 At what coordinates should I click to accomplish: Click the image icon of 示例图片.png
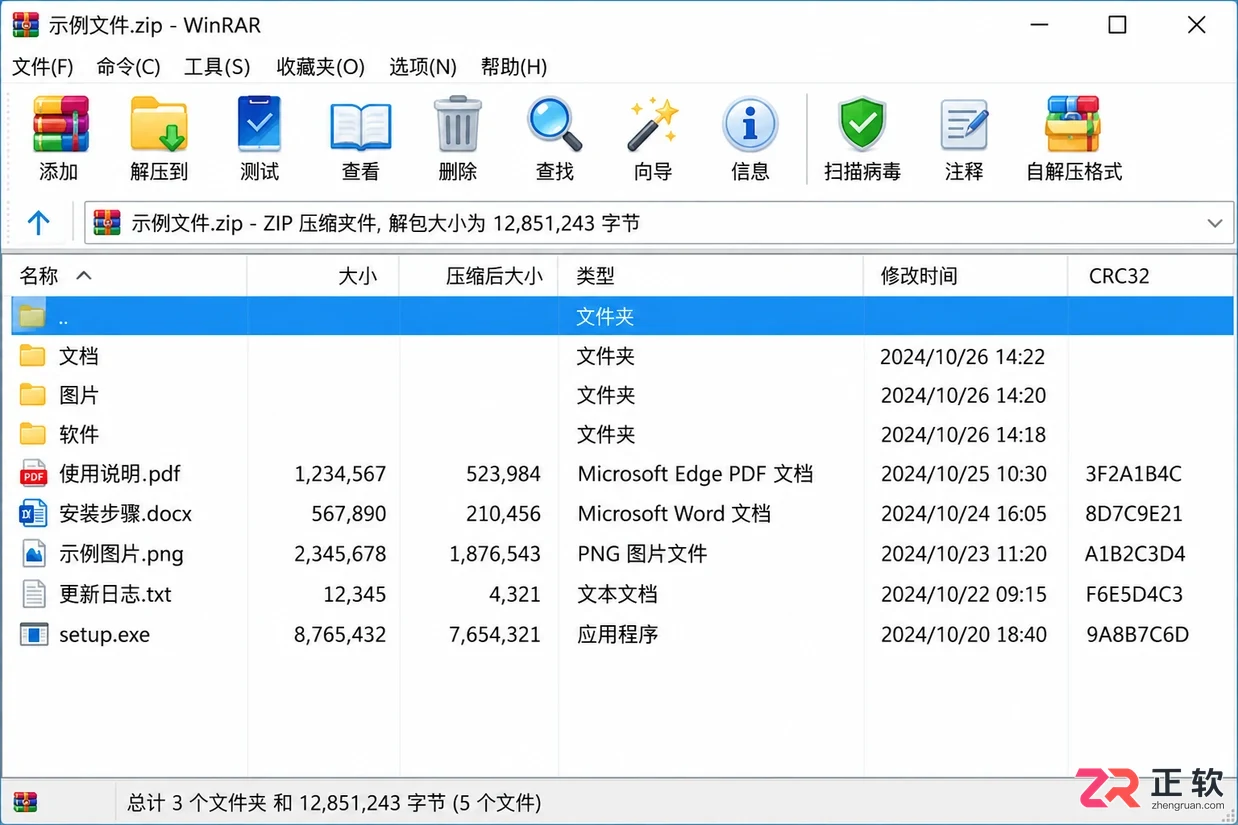33,554
